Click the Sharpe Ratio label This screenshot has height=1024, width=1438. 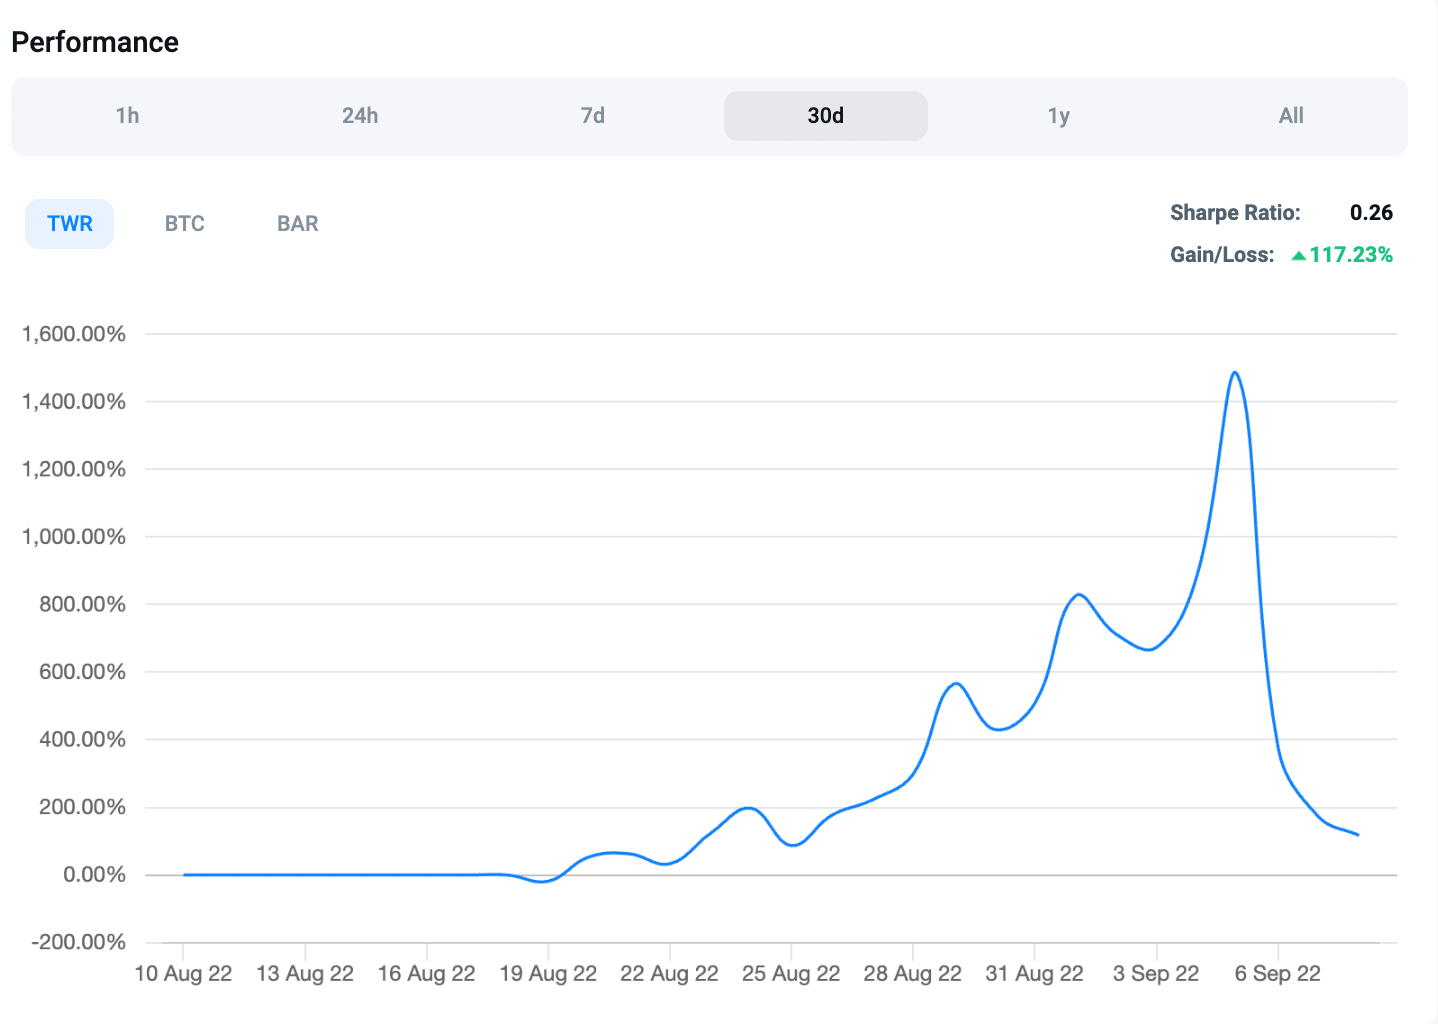pos(1235,213)
